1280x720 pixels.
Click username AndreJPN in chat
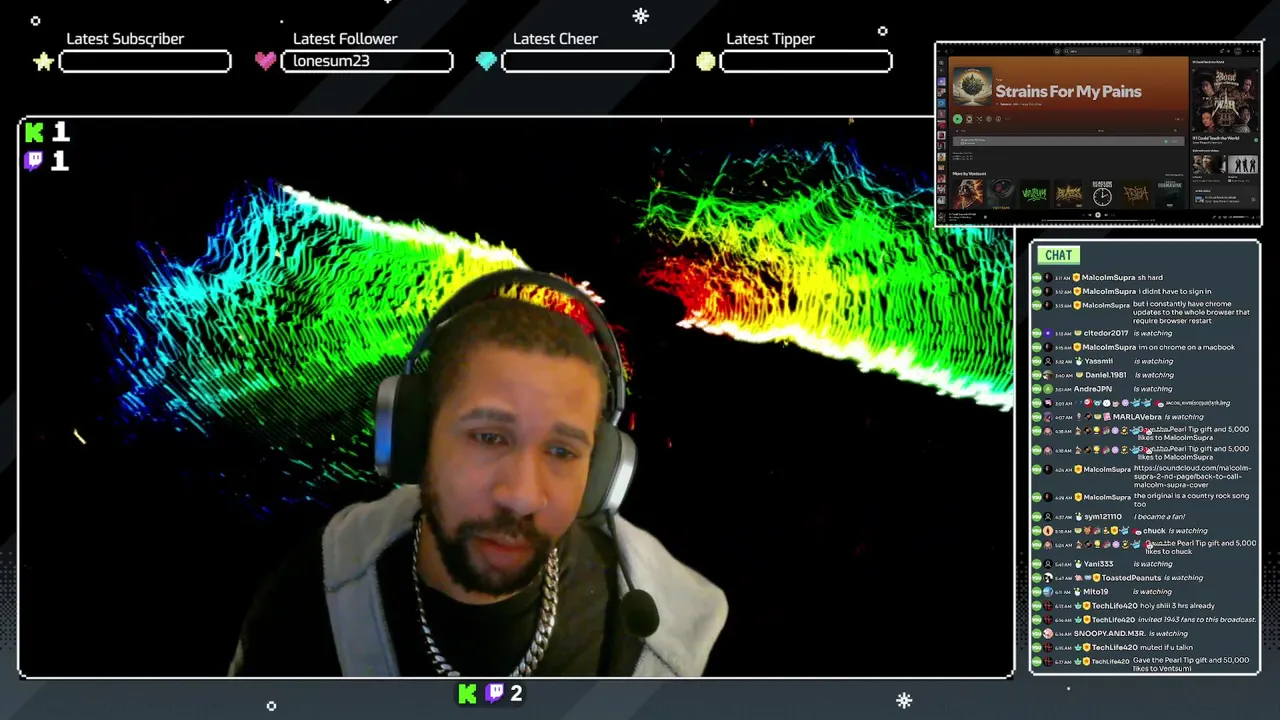(x=1093, y=389)
